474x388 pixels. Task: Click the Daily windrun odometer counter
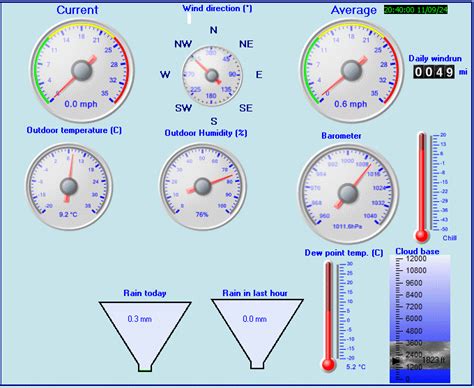434,72
